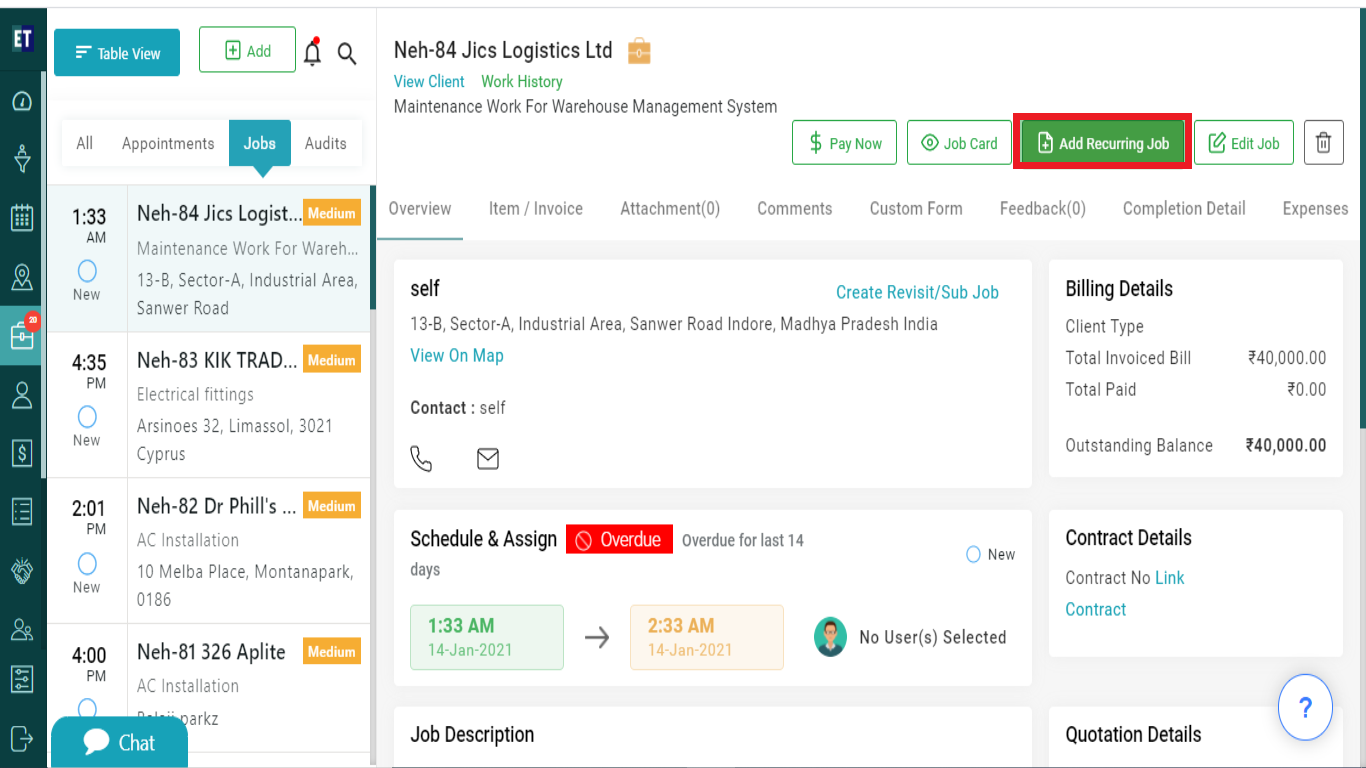Image resolution: width=1366 pixels, height=768 pixels.
Task: Open the notification bell
Action: coord(313,52)
